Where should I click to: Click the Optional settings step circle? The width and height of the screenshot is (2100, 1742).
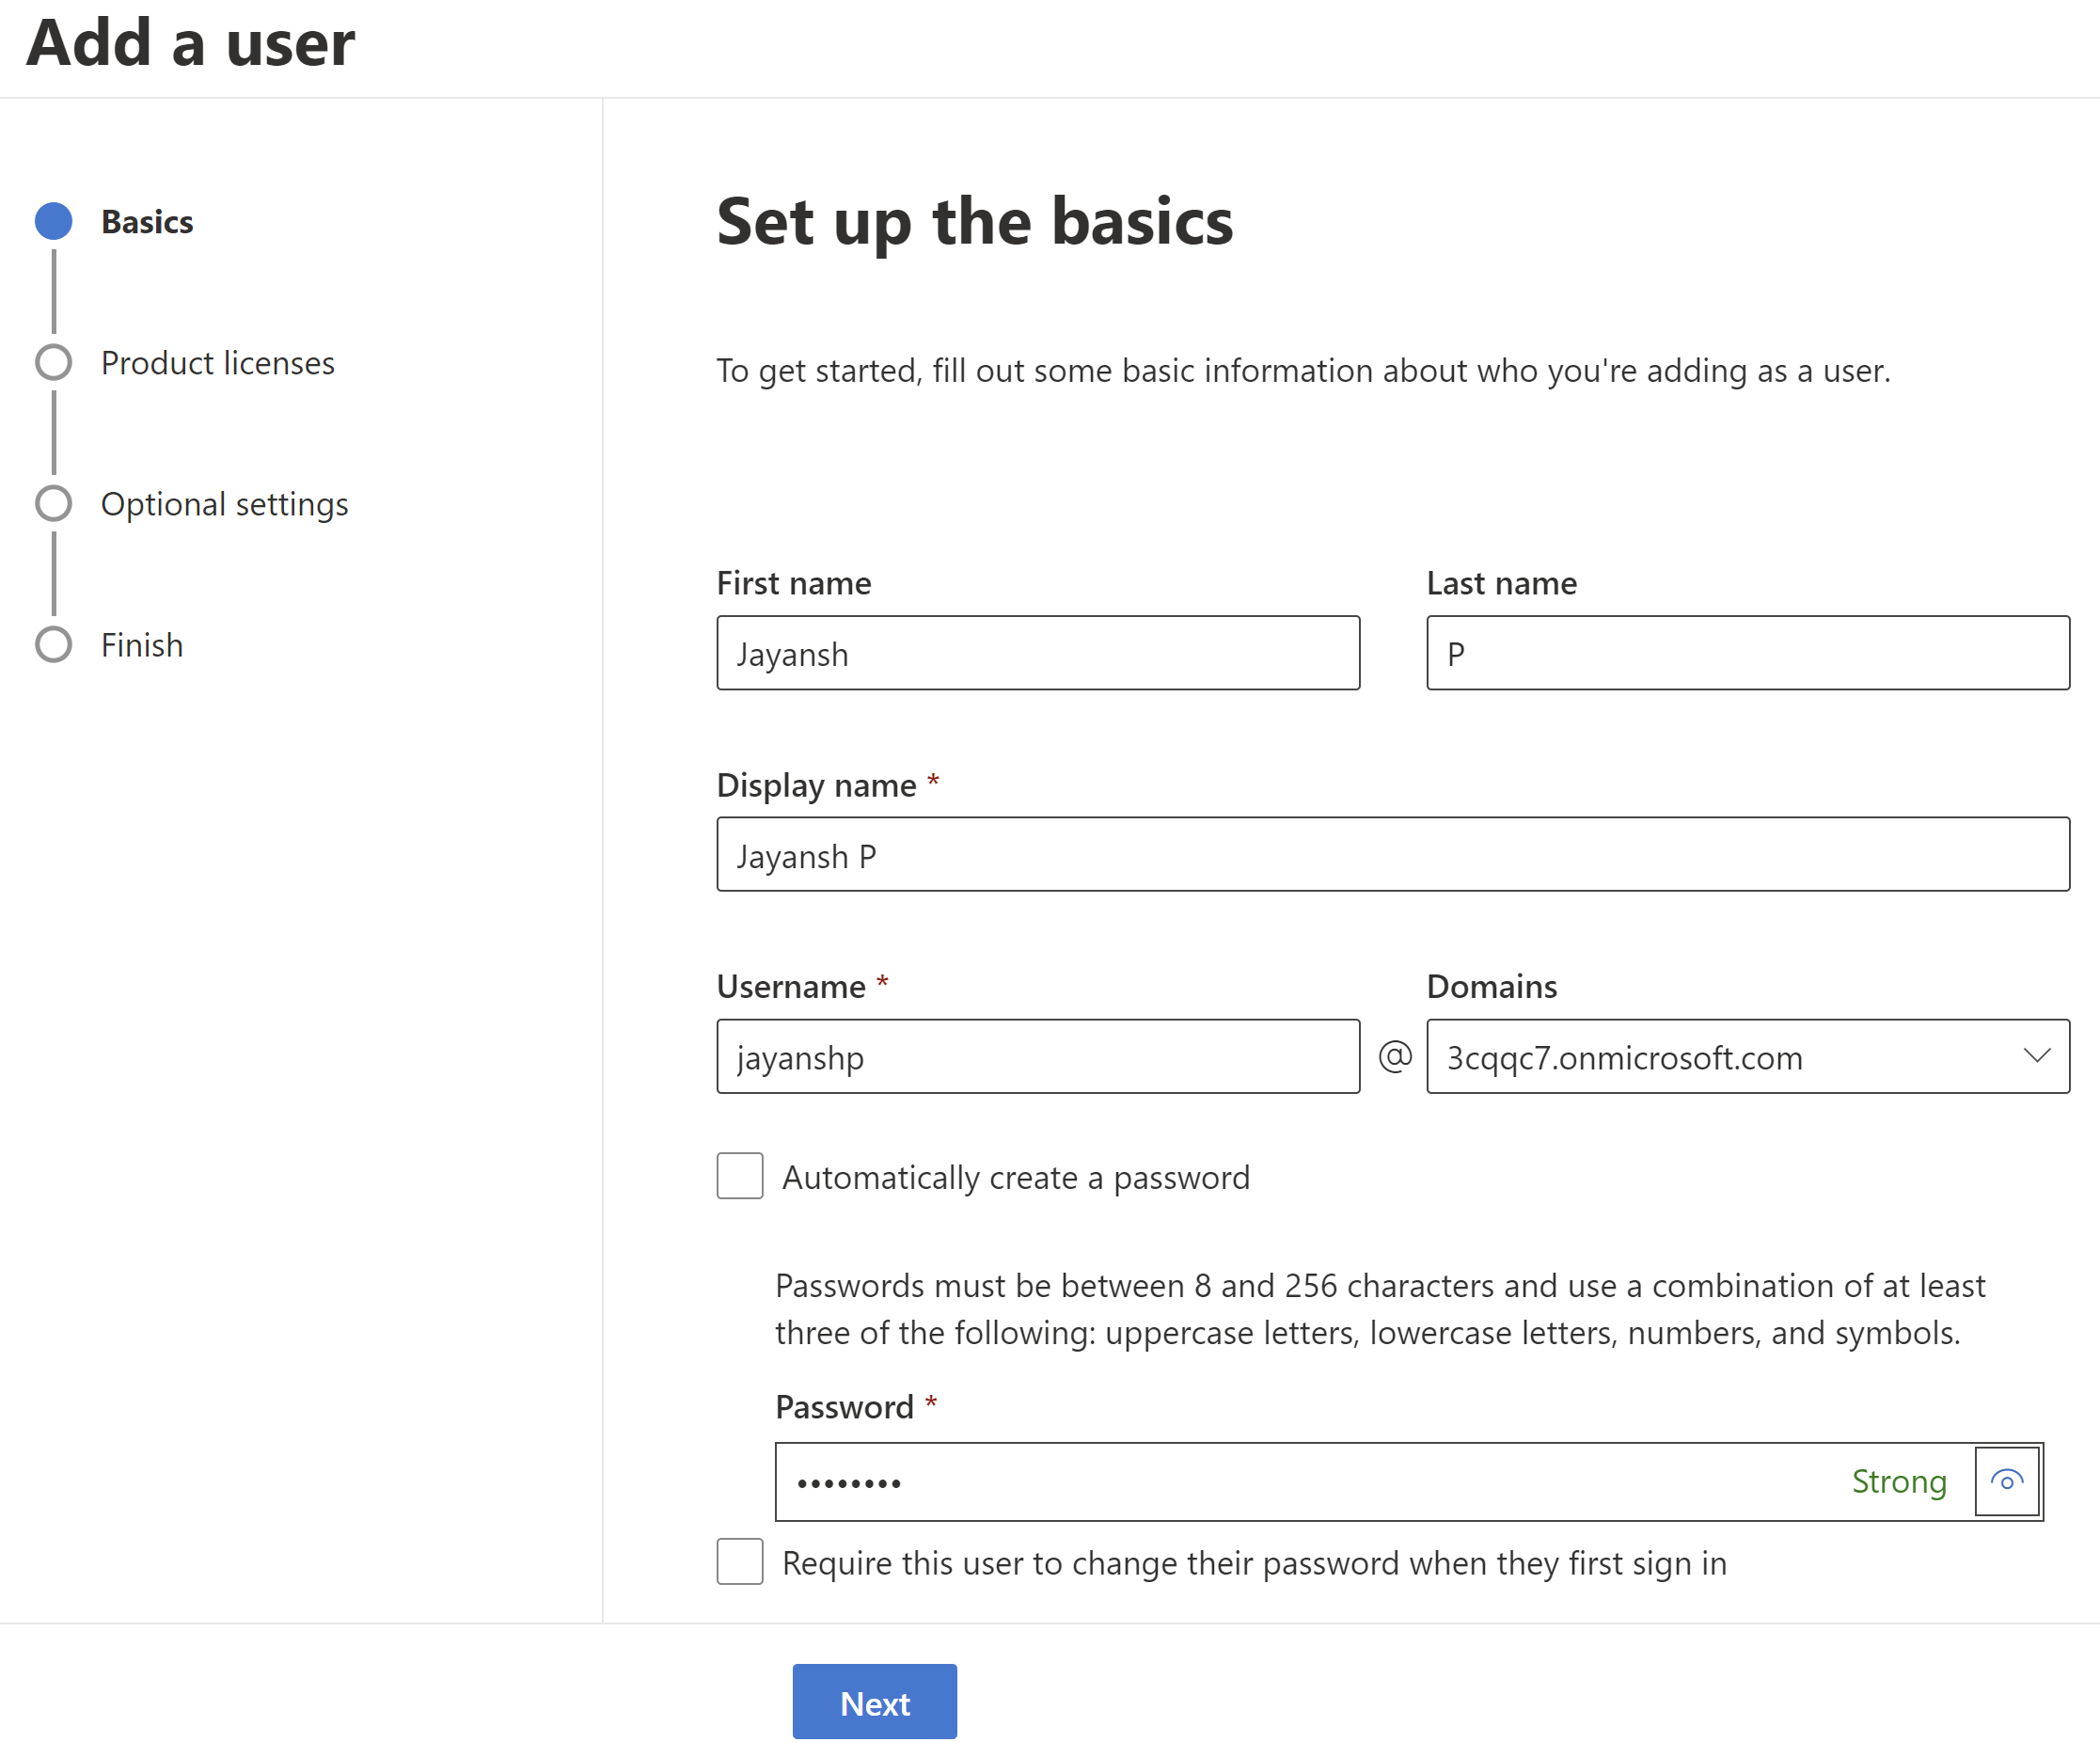click(54, 503)
